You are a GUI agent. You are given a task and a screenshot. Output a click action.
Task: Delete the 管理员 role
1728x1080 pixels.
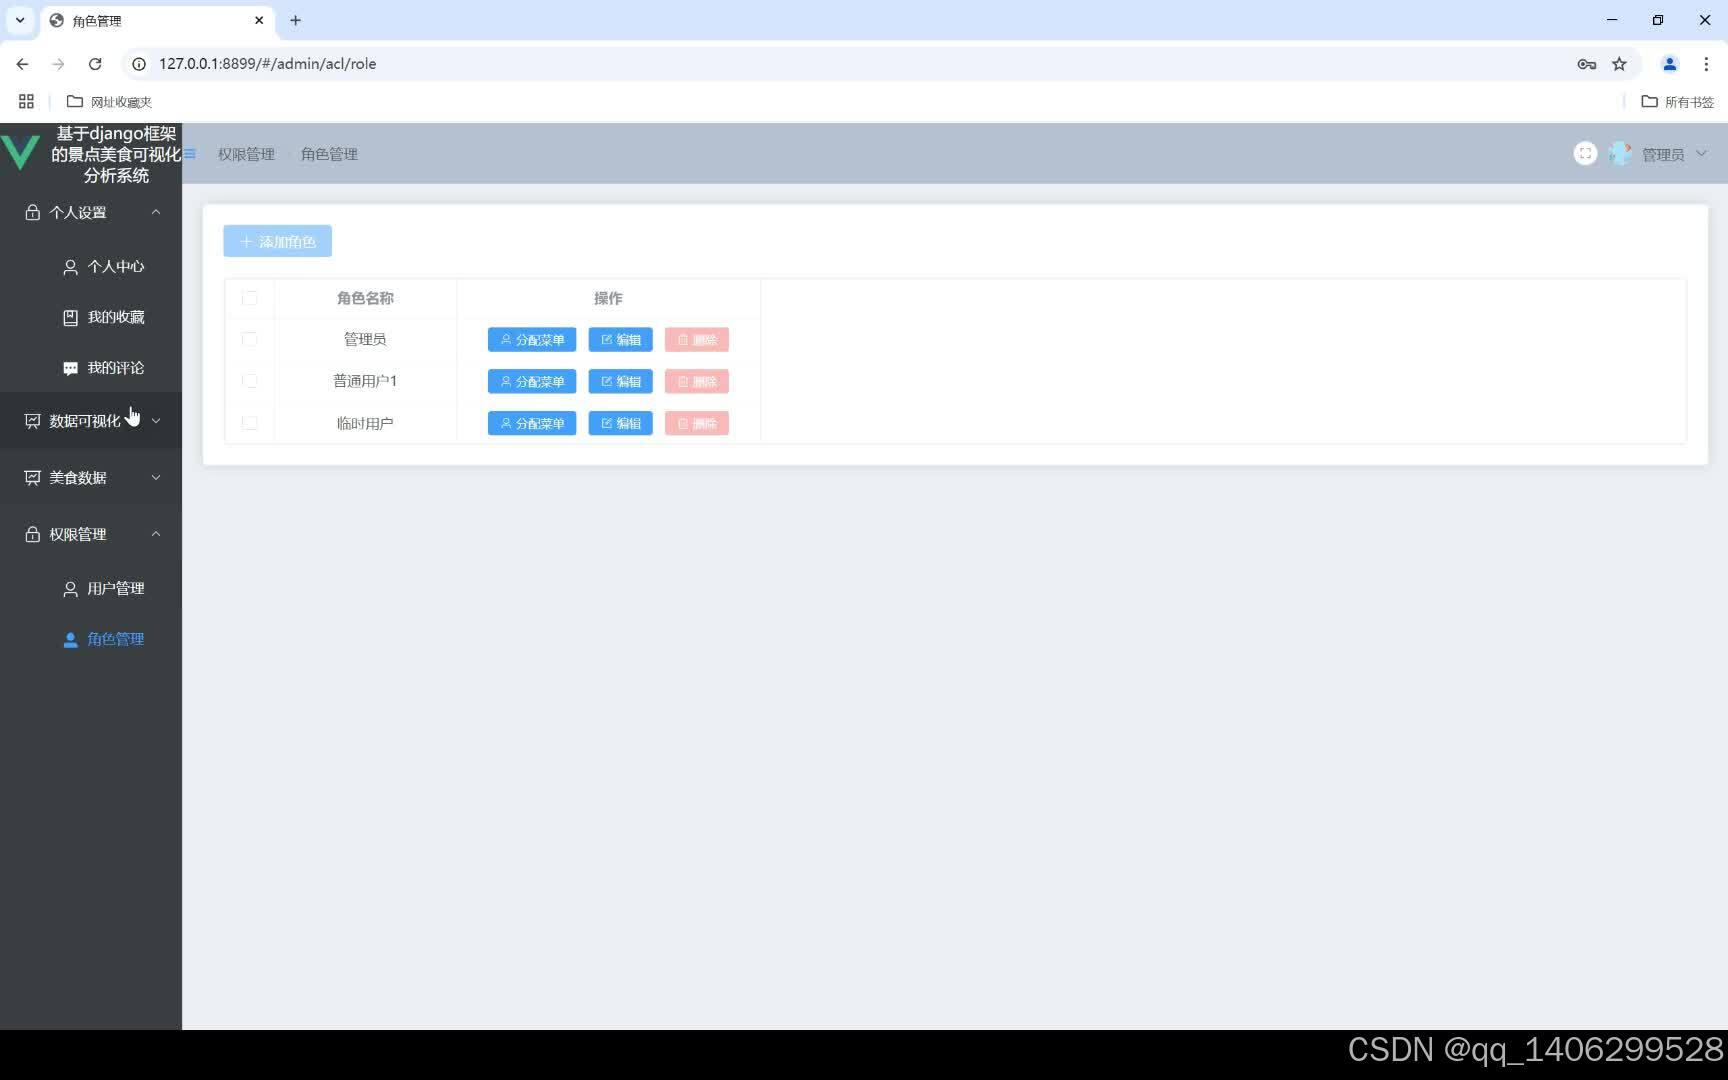(x=697, y=340)
